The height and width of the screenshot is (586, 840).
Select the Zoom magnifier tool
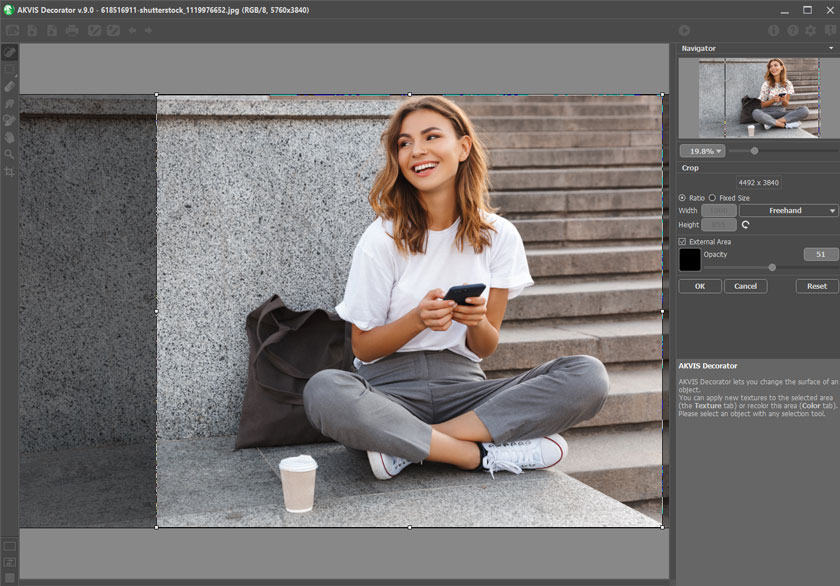(x=10, y=154)
